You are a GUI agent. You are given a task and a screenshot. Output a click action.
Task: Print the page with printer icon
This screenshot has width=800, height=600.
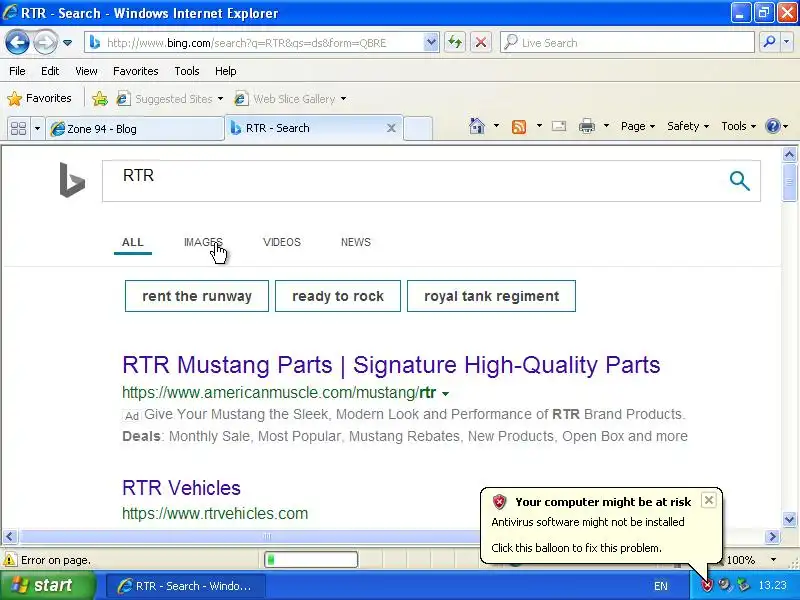click(x=587, y=126)
